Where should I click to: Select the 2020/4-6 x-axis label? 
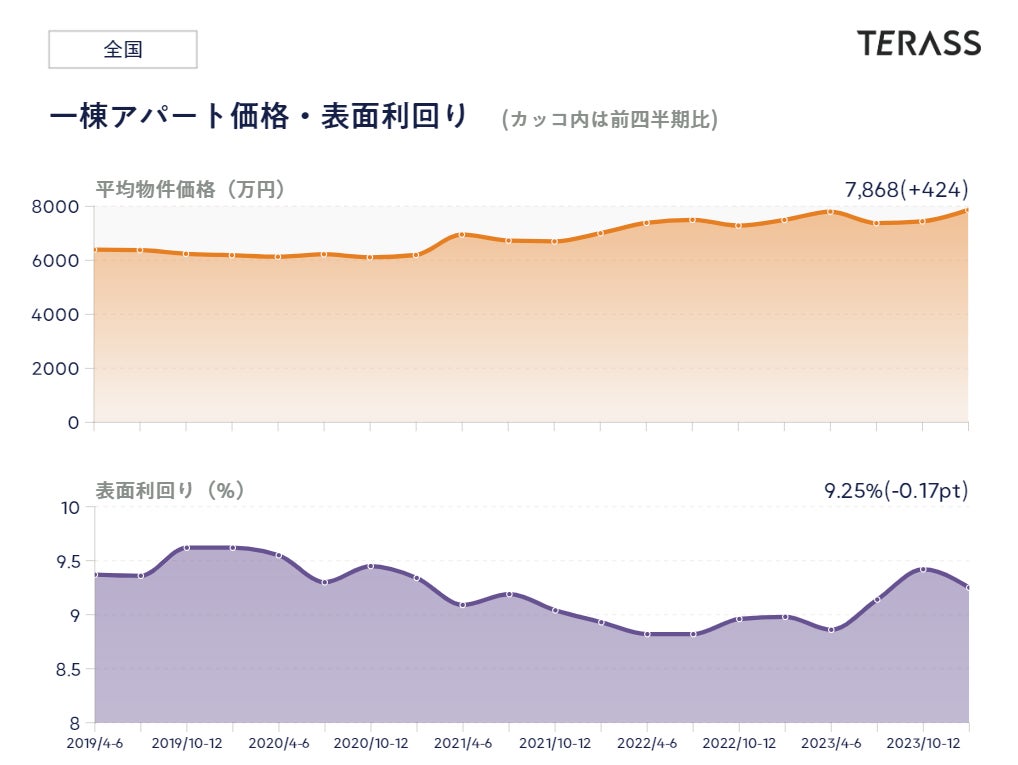278,743
